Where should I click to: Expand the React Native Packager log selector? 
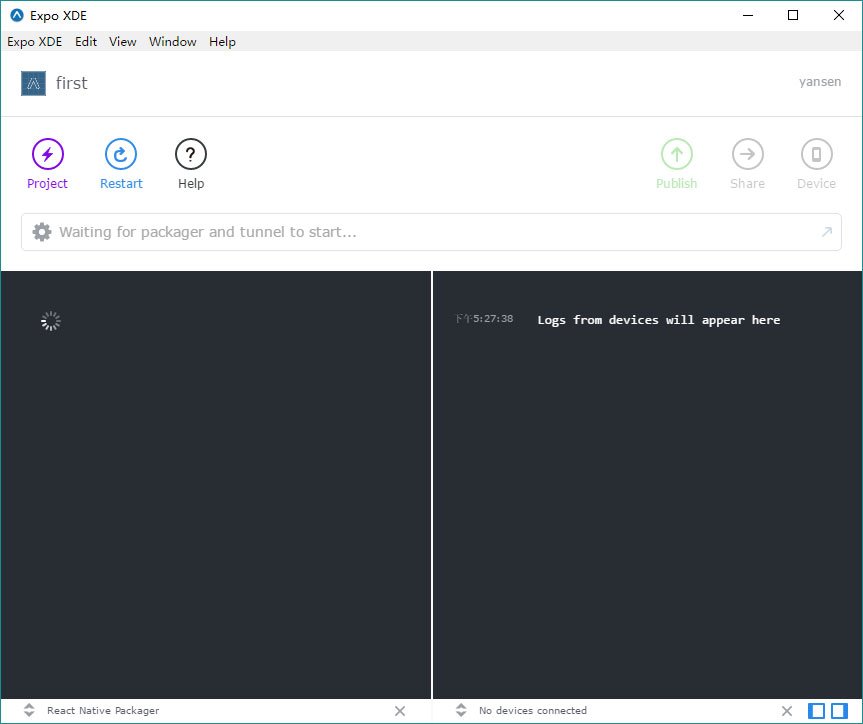pyautogui.click(x=29, y=710)
